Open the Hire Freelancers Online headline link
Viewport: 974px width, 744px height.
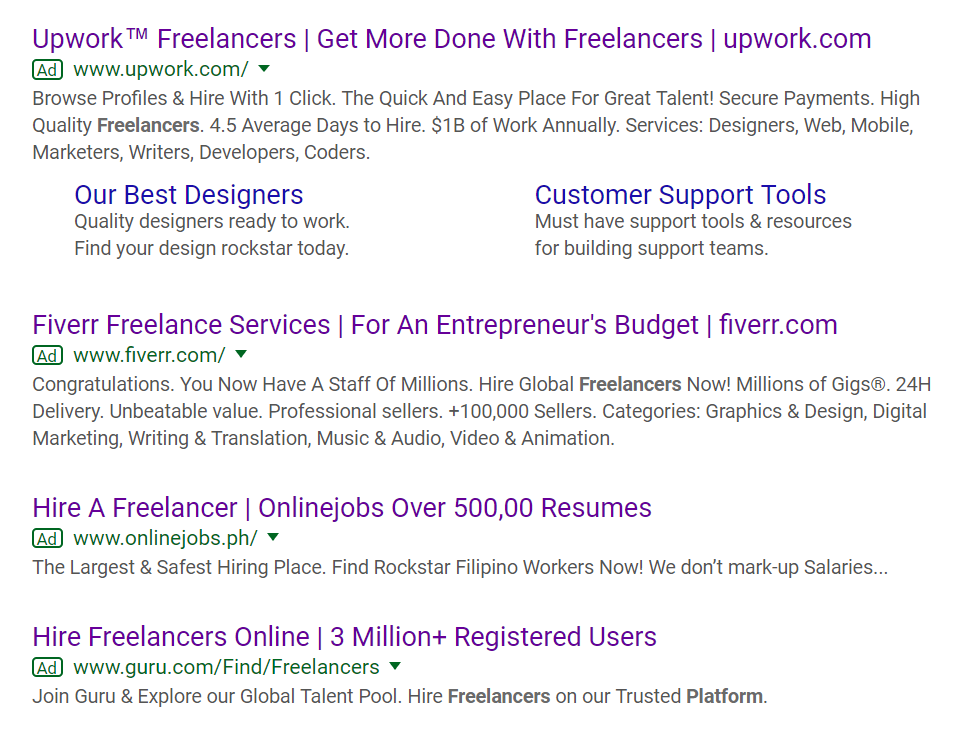coord(344,637)
